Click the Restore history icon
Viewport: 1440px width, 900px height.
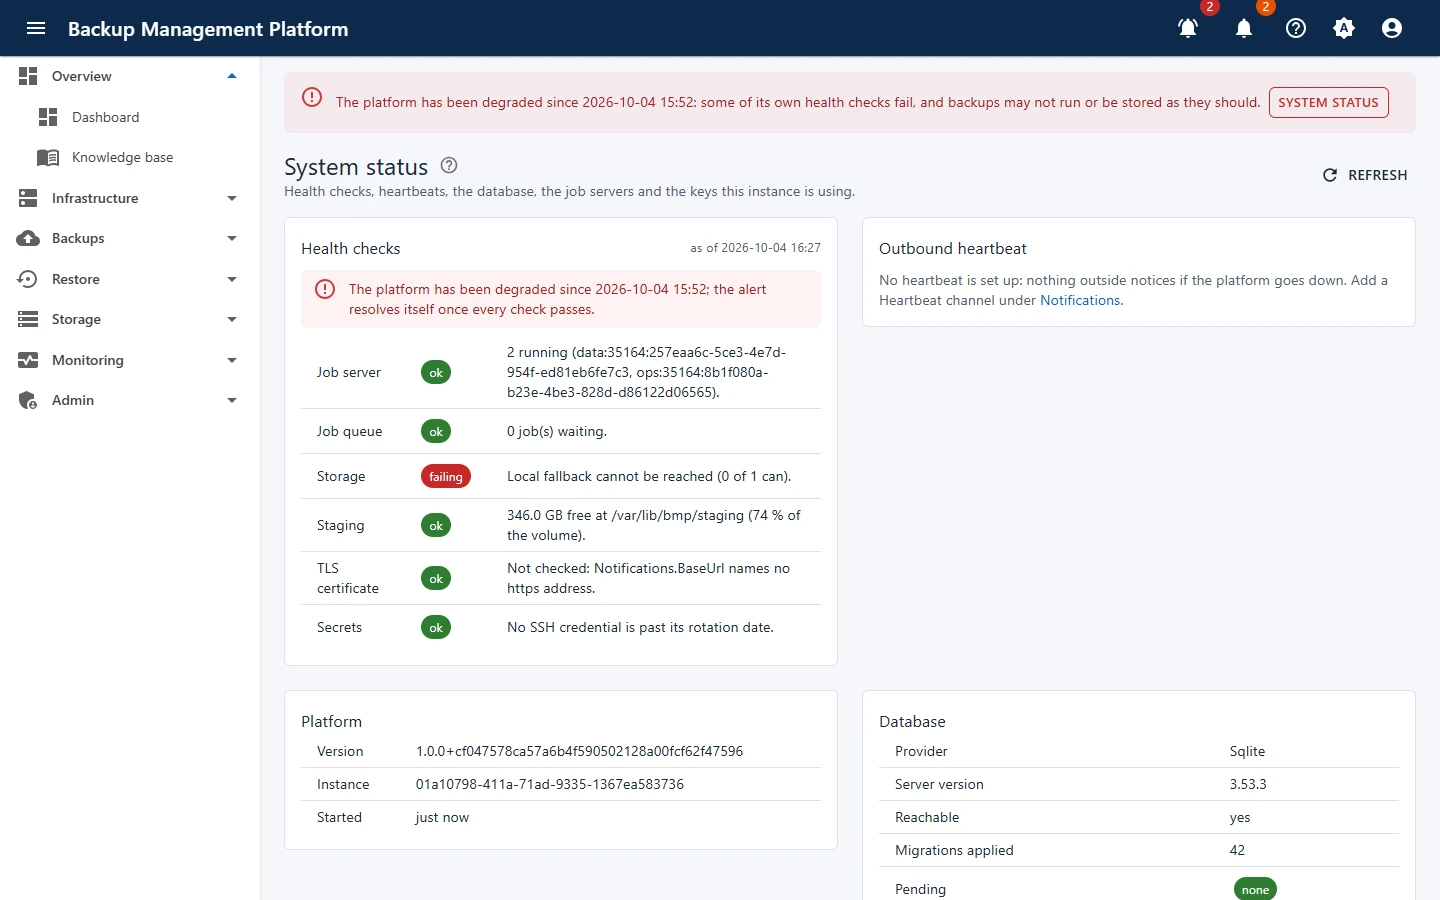tap(28, 279)
